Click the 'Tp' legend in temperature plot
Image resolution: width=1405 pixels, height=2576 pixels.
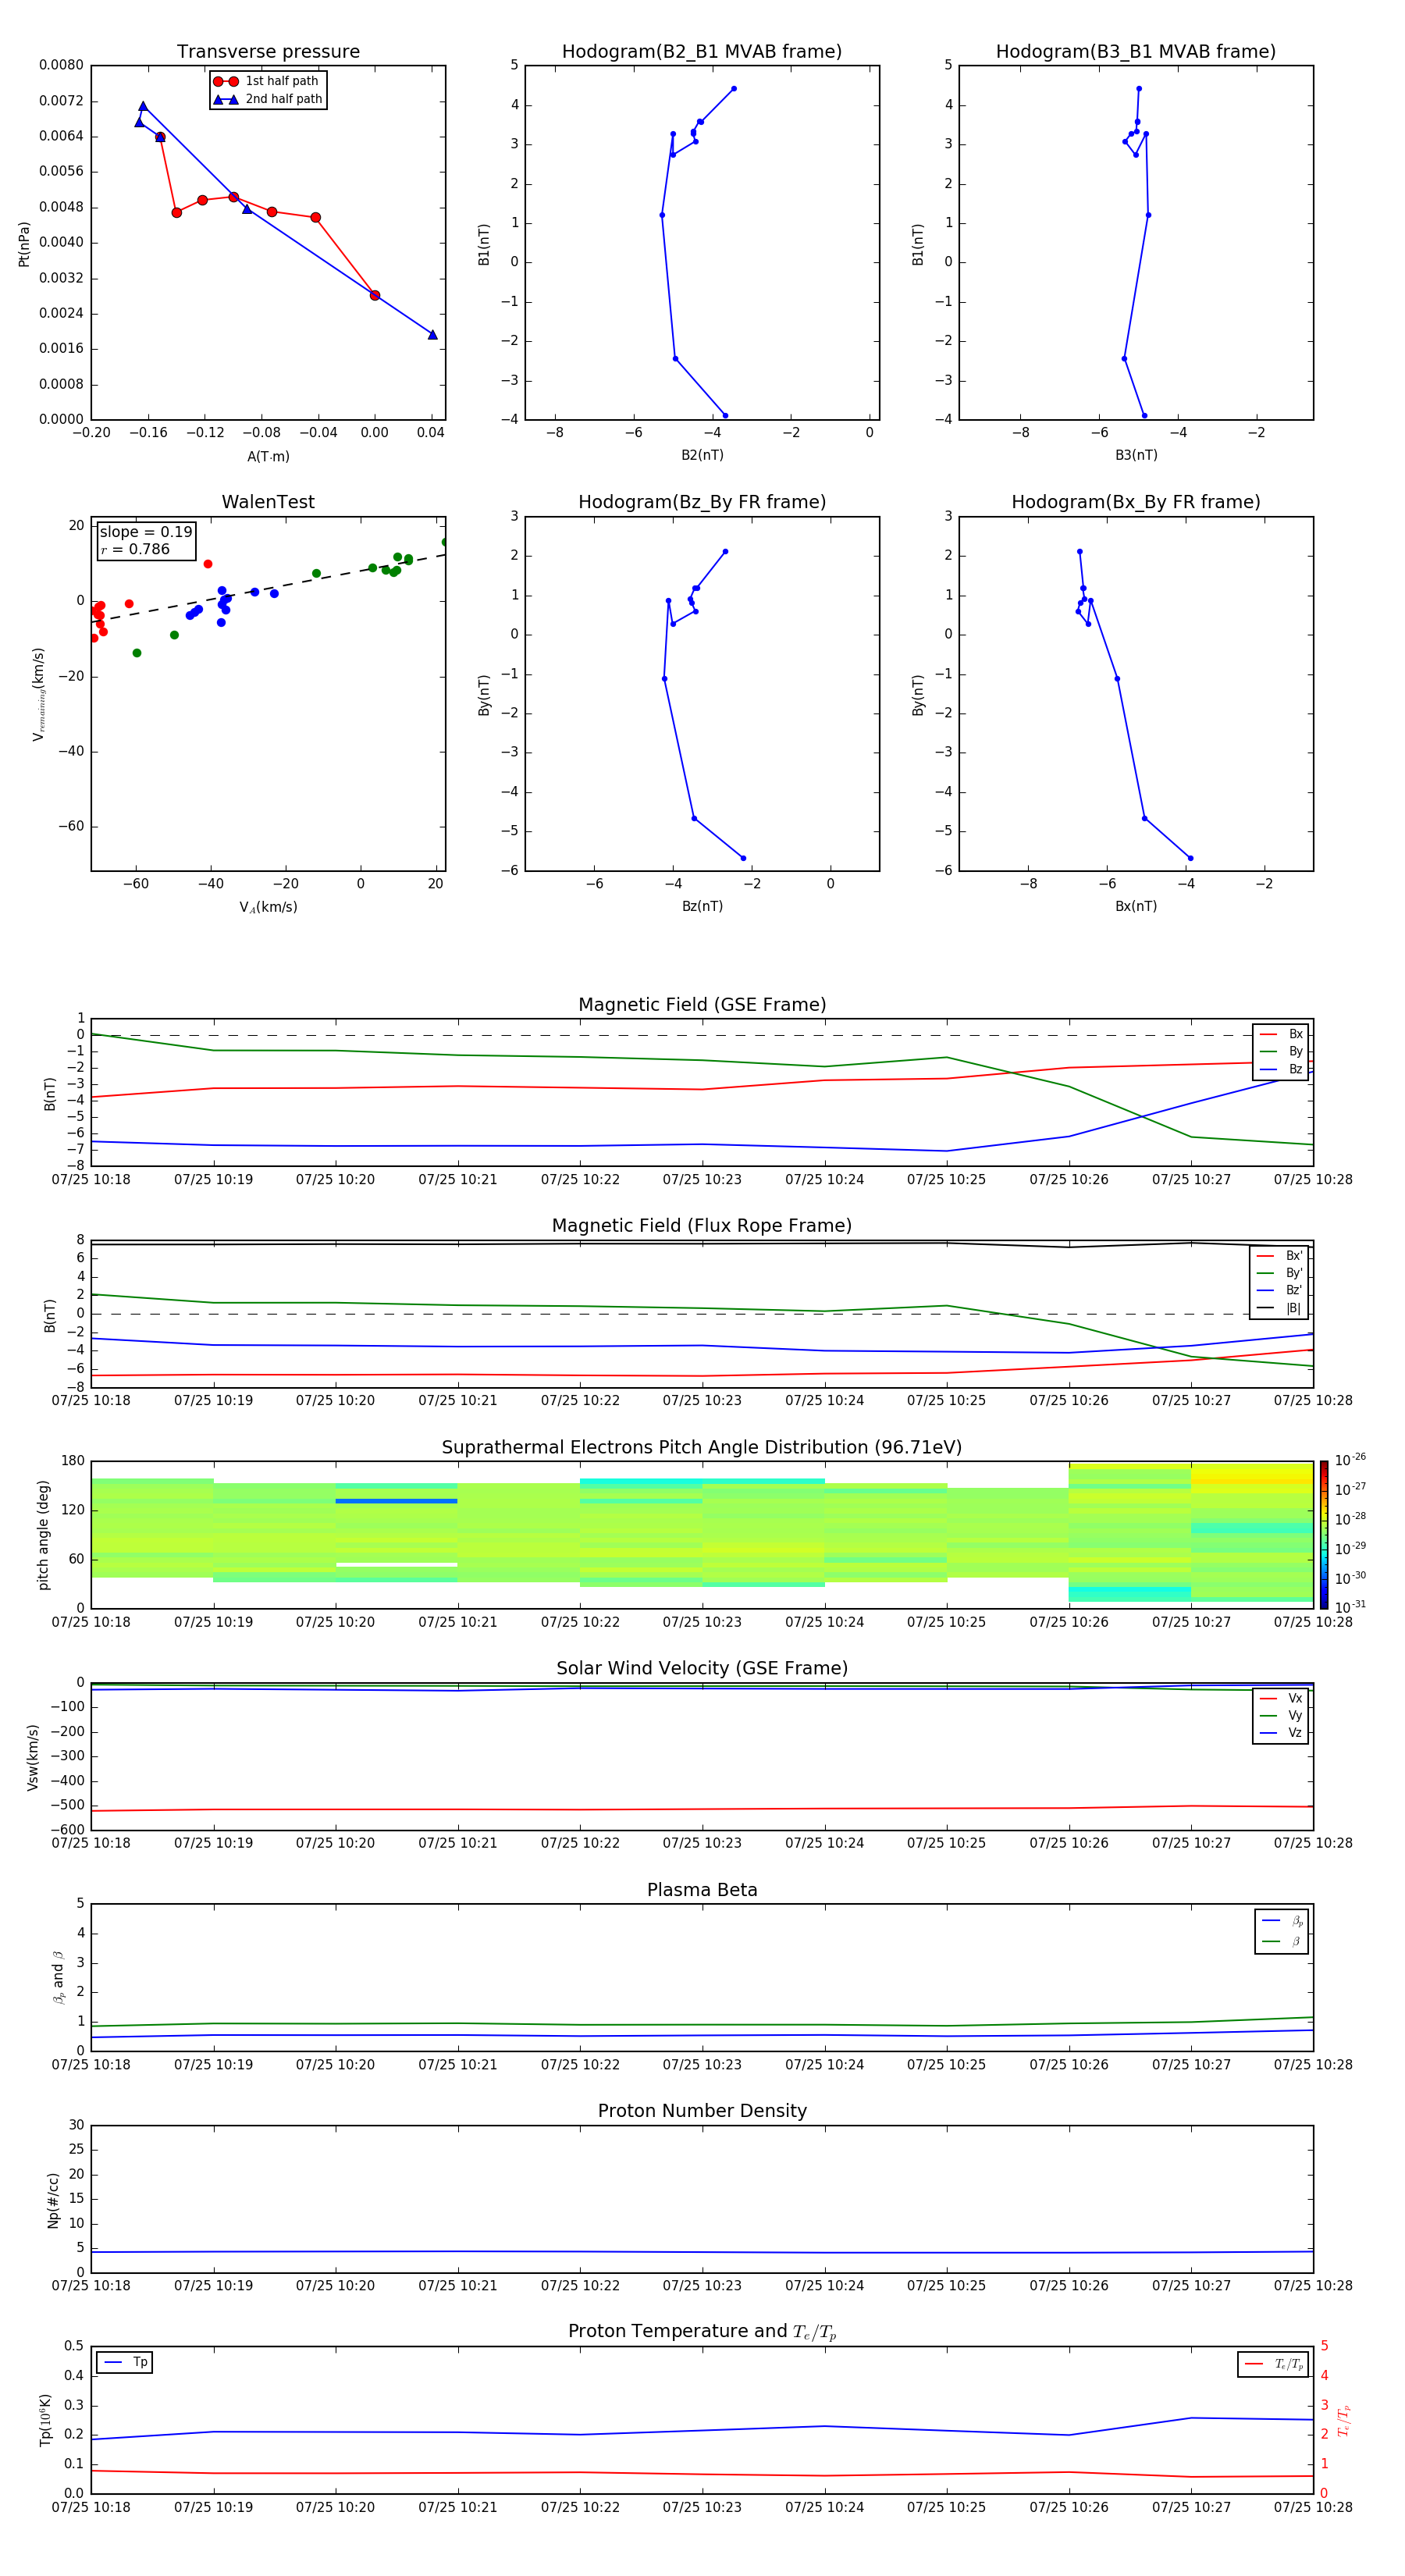tap(125, 2362)
